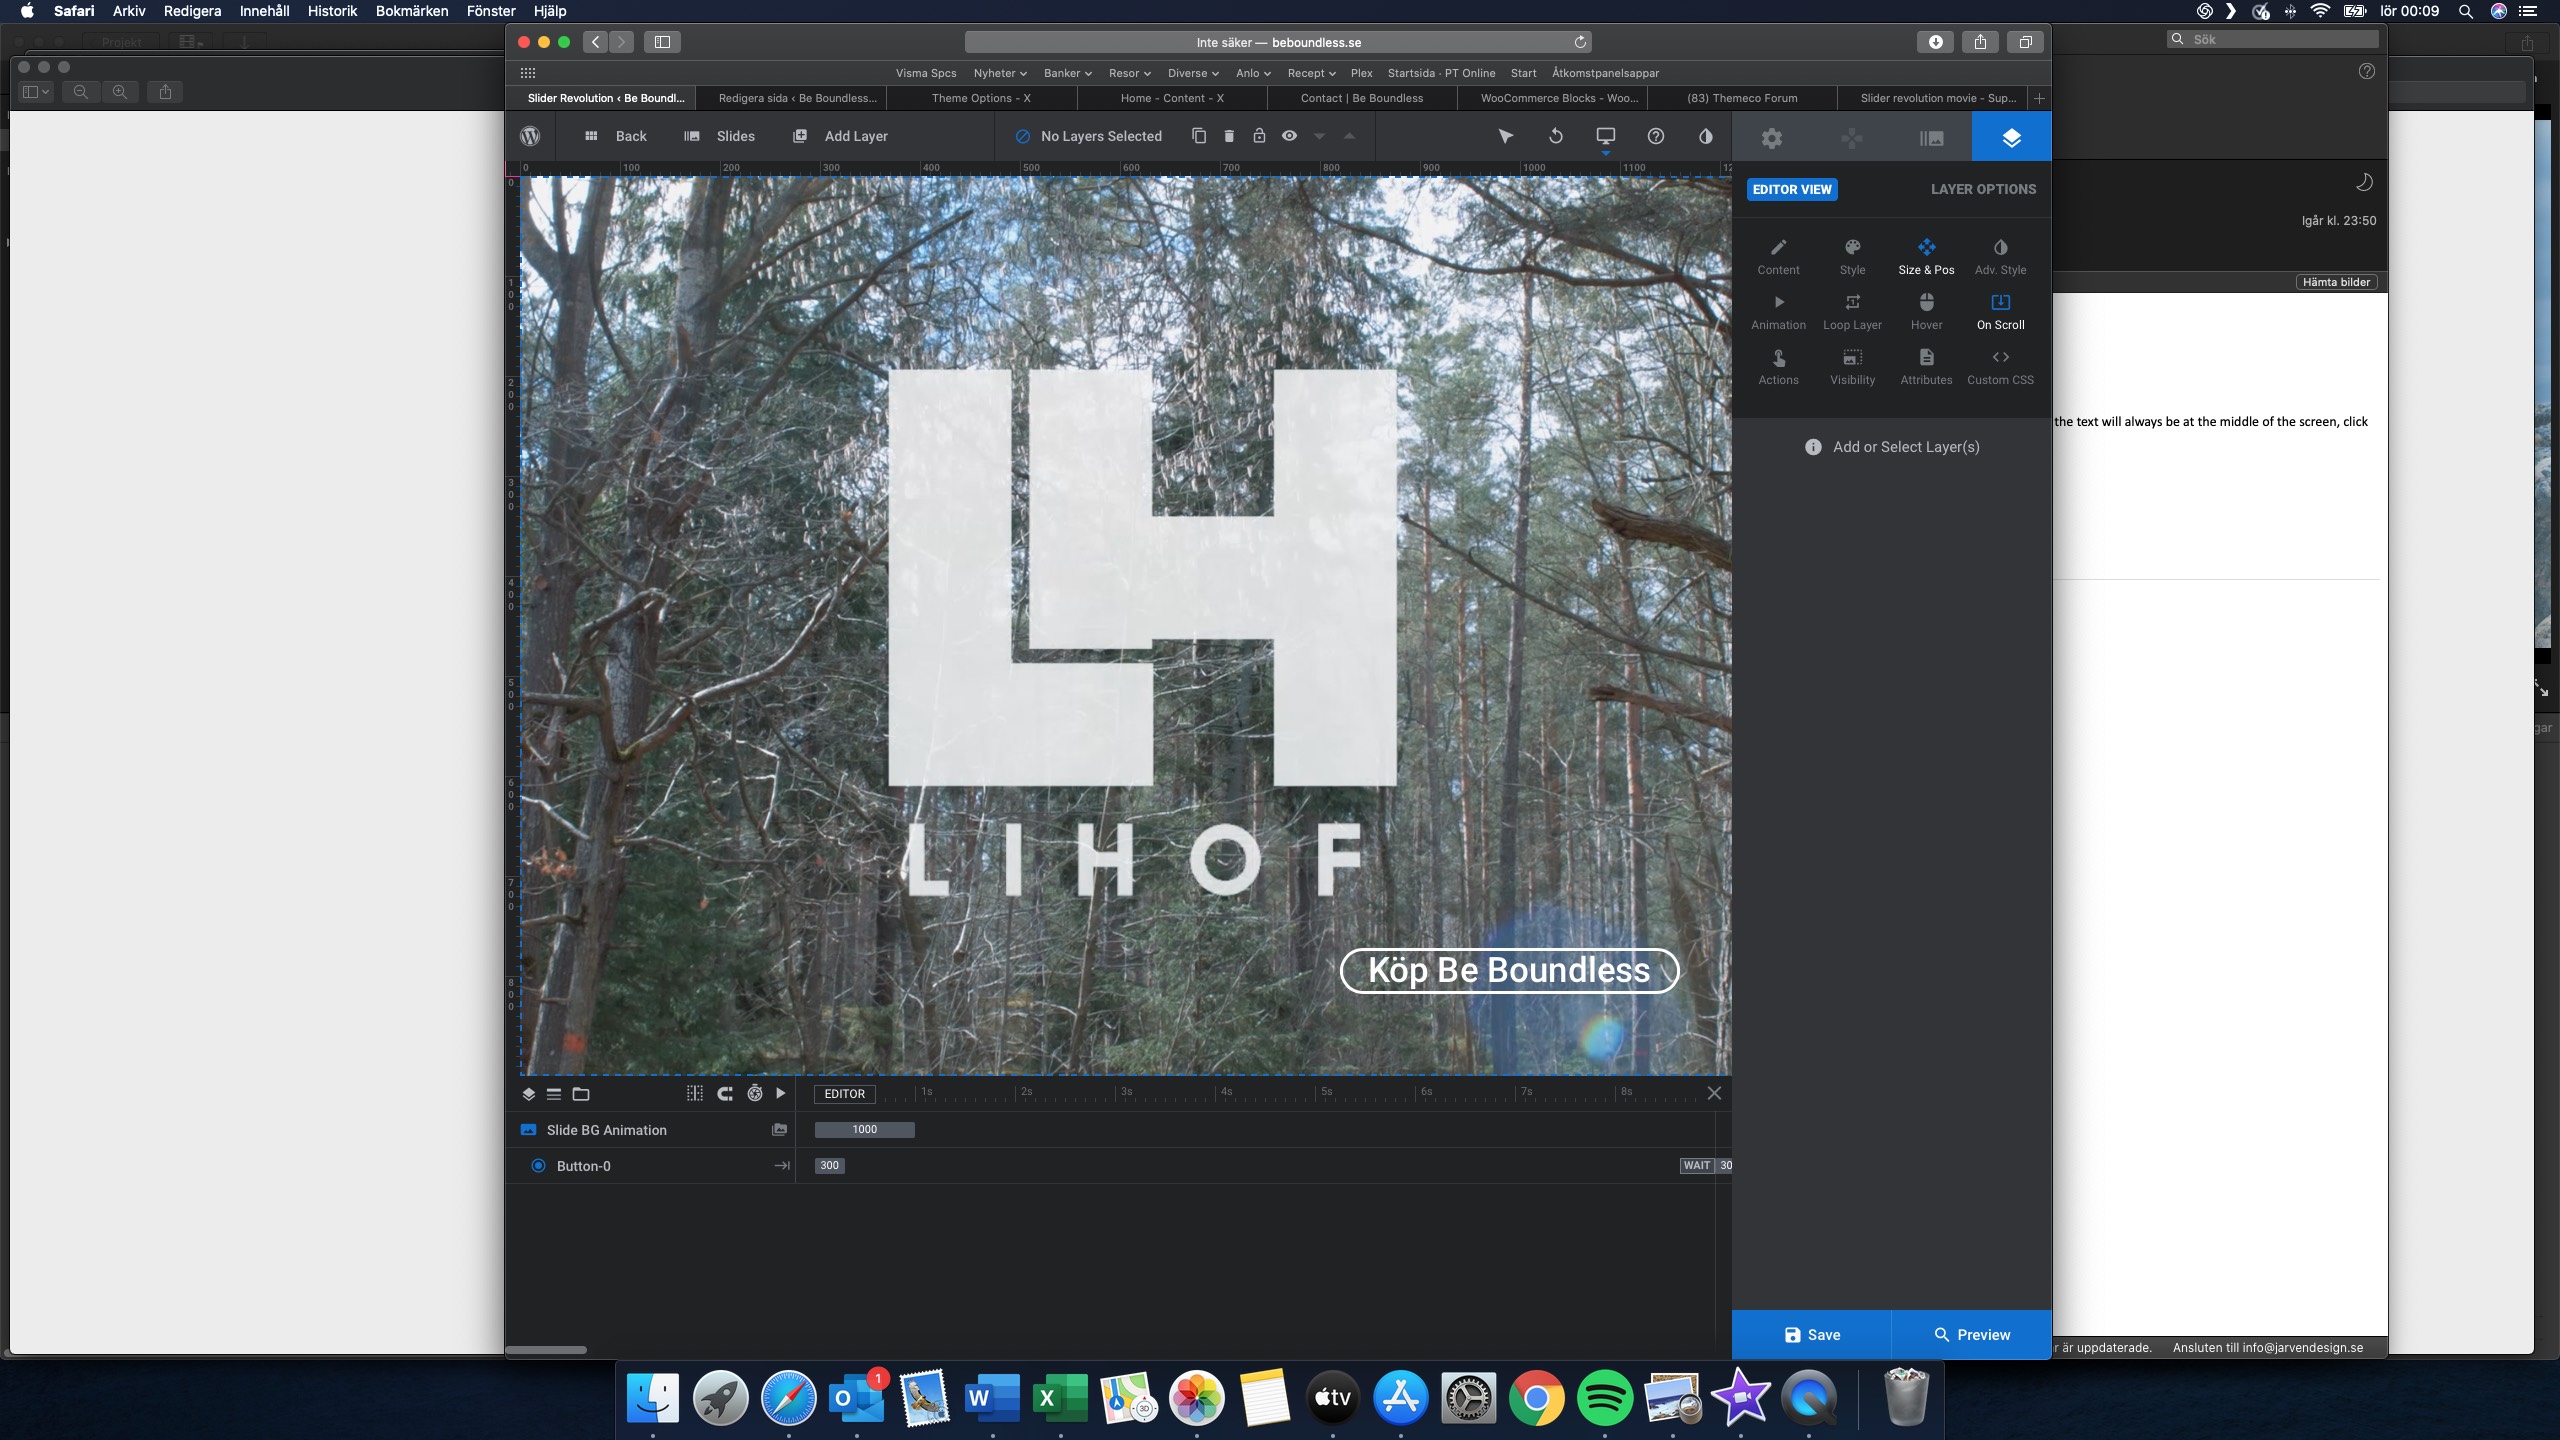2560x1440 pixels.
Task: Open the Actions layer settings
Action: click(1778, 367)
